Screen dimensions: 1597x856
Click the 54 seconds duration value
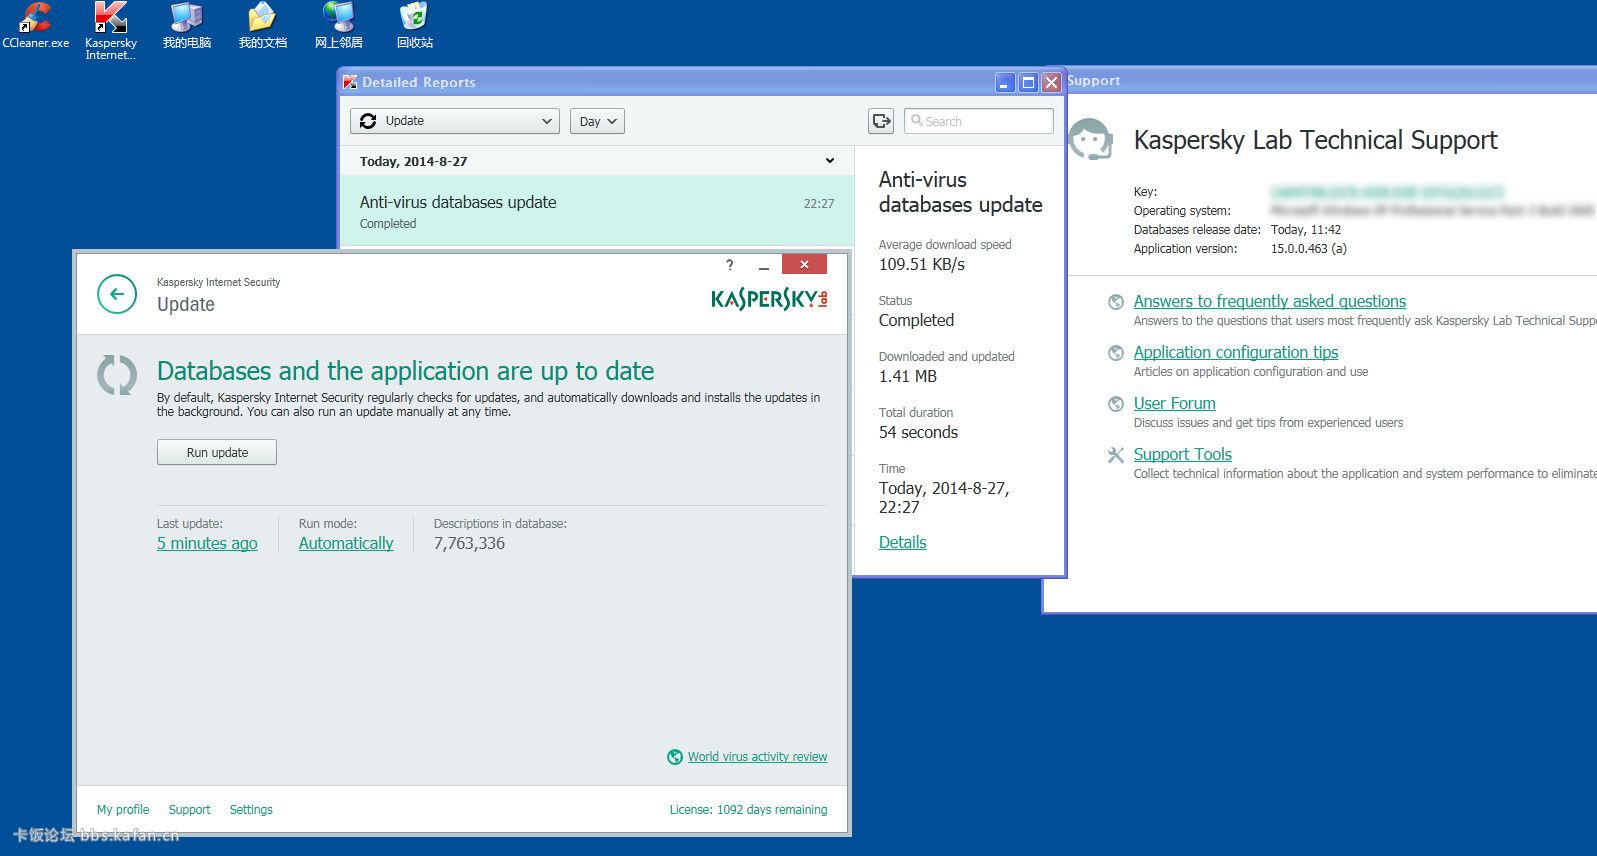coord(918,432)
